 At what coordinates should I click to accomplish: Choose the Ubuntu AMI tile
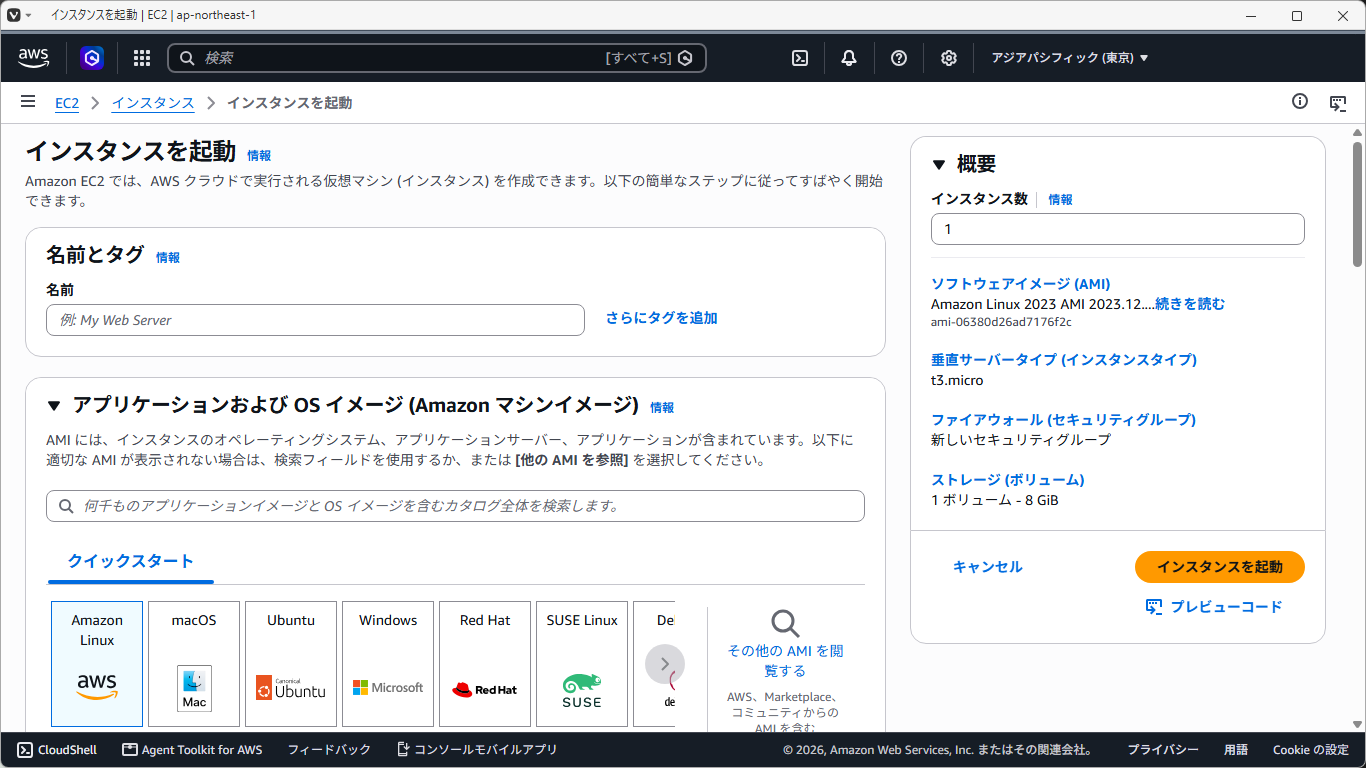(291, 664)
